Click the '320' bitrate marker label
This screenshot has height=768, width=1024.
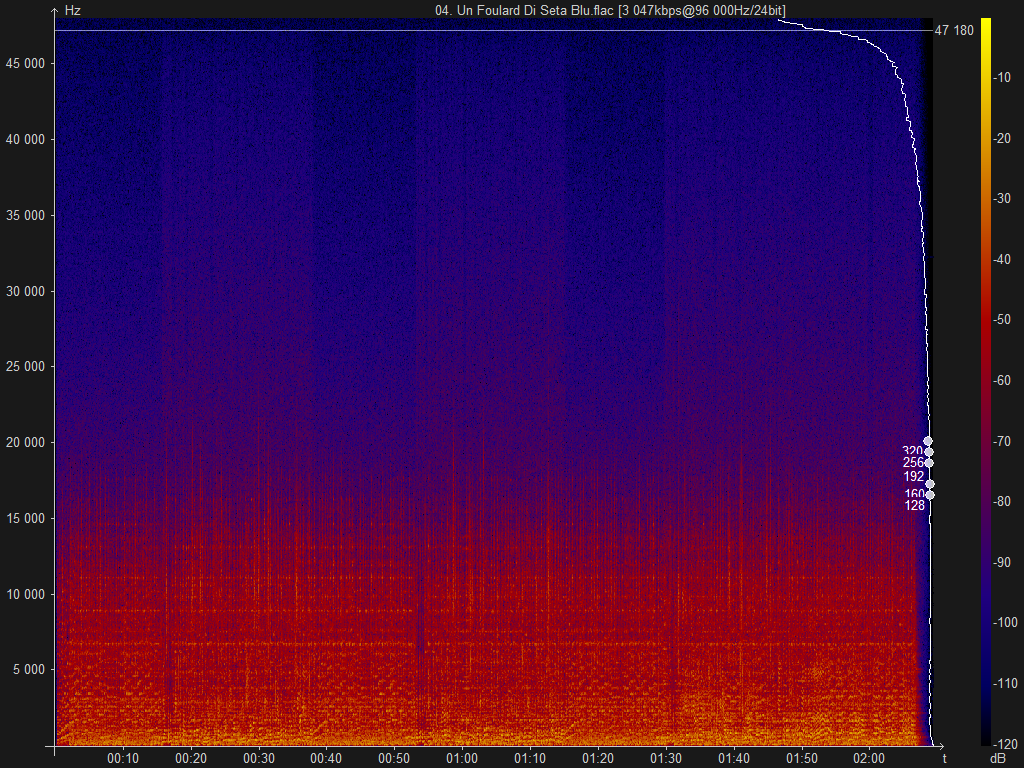tap(912, 451)
